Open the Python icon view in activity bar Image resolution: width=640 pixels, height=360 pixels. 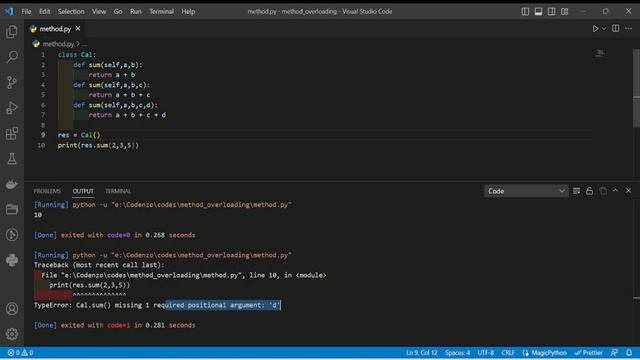(x=12, y=260)
